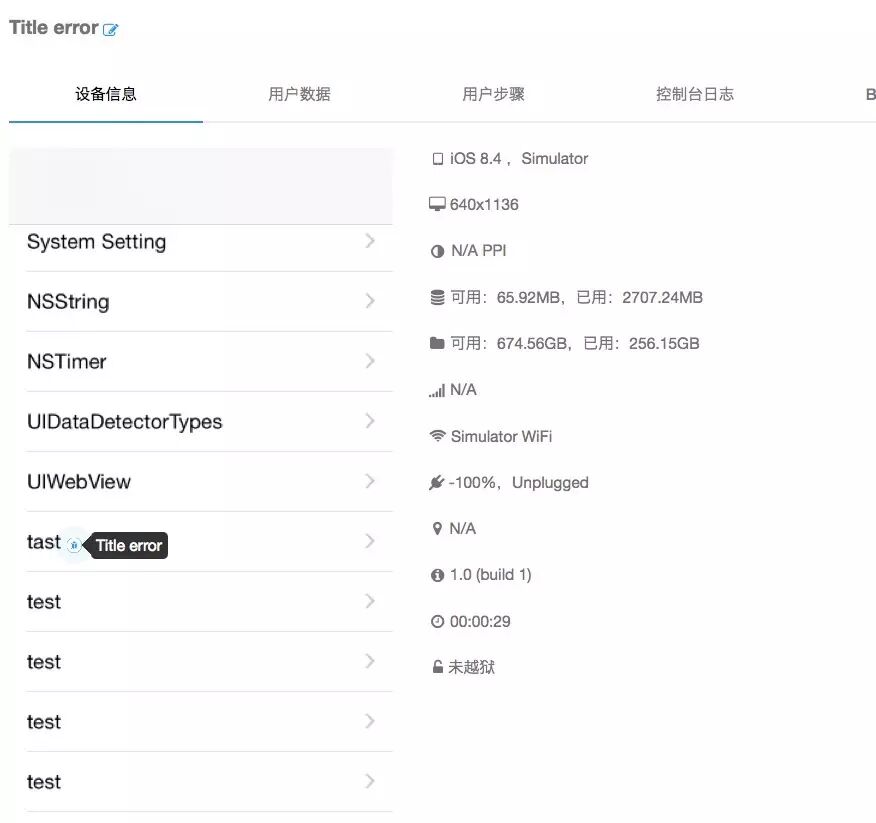The image size is (876, 823).
Task: Switch to the 用户步骤 tab
Action: (x=493, y=94)
